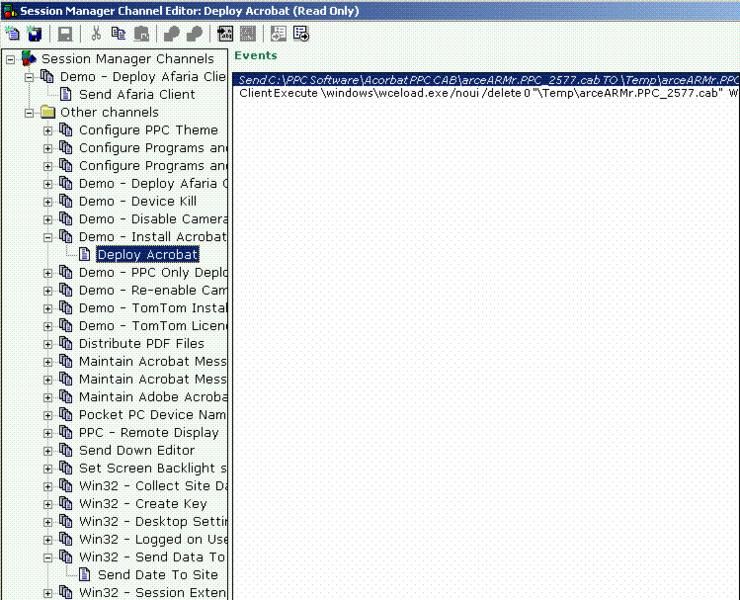Click the new channel toolbar icon
The image size is (740, 600).
tap(12, 34)
